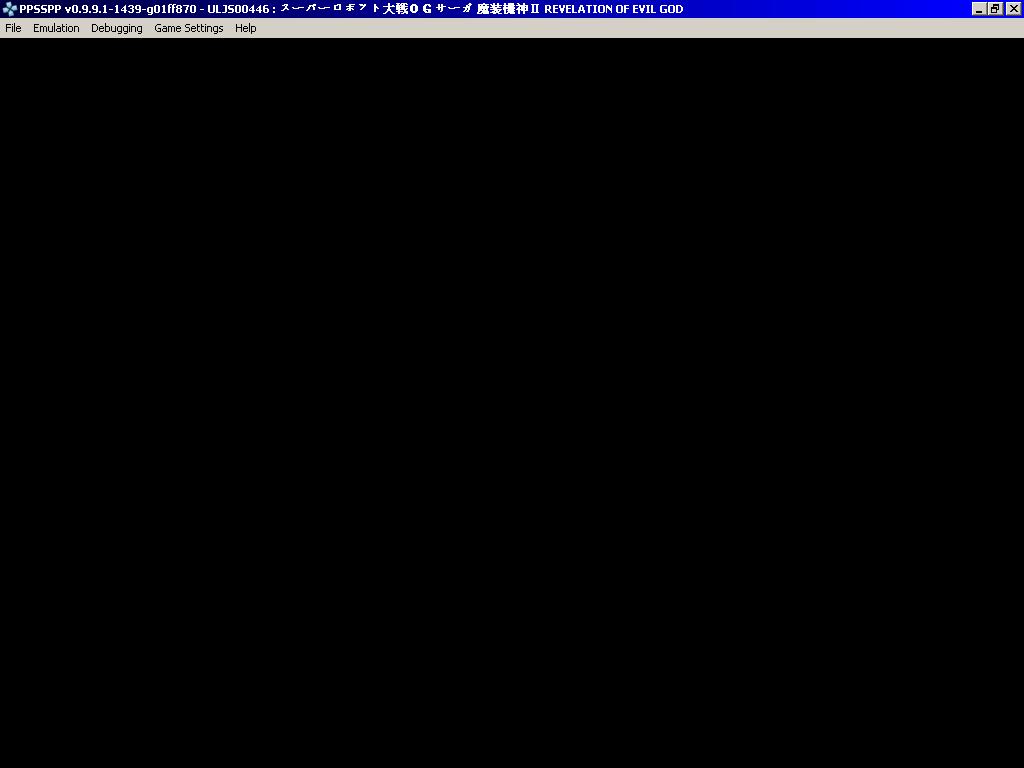
Task: Open the File menu
Action: (13, 28)
